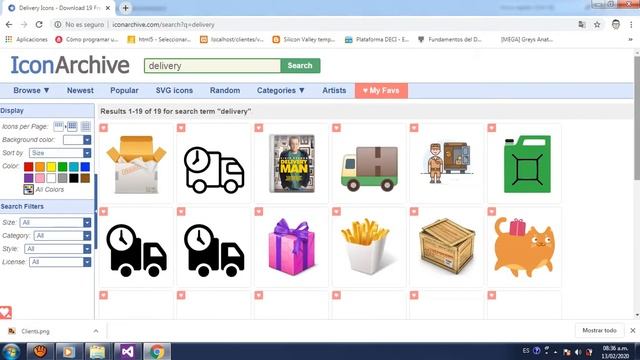This screenshot has width=640, height=360.
Task: Open the Background color dropdown
Action: 77,140
